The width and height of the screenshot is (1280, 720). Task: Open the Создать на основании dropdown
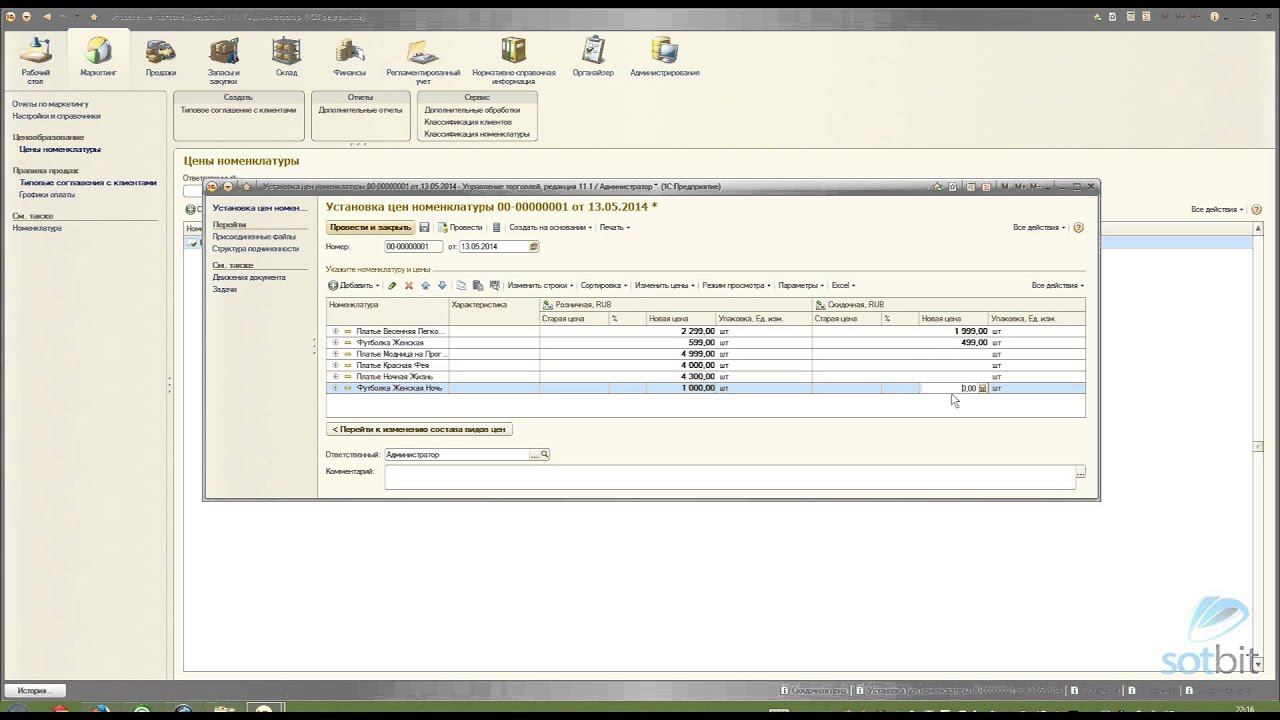(550, 228)
